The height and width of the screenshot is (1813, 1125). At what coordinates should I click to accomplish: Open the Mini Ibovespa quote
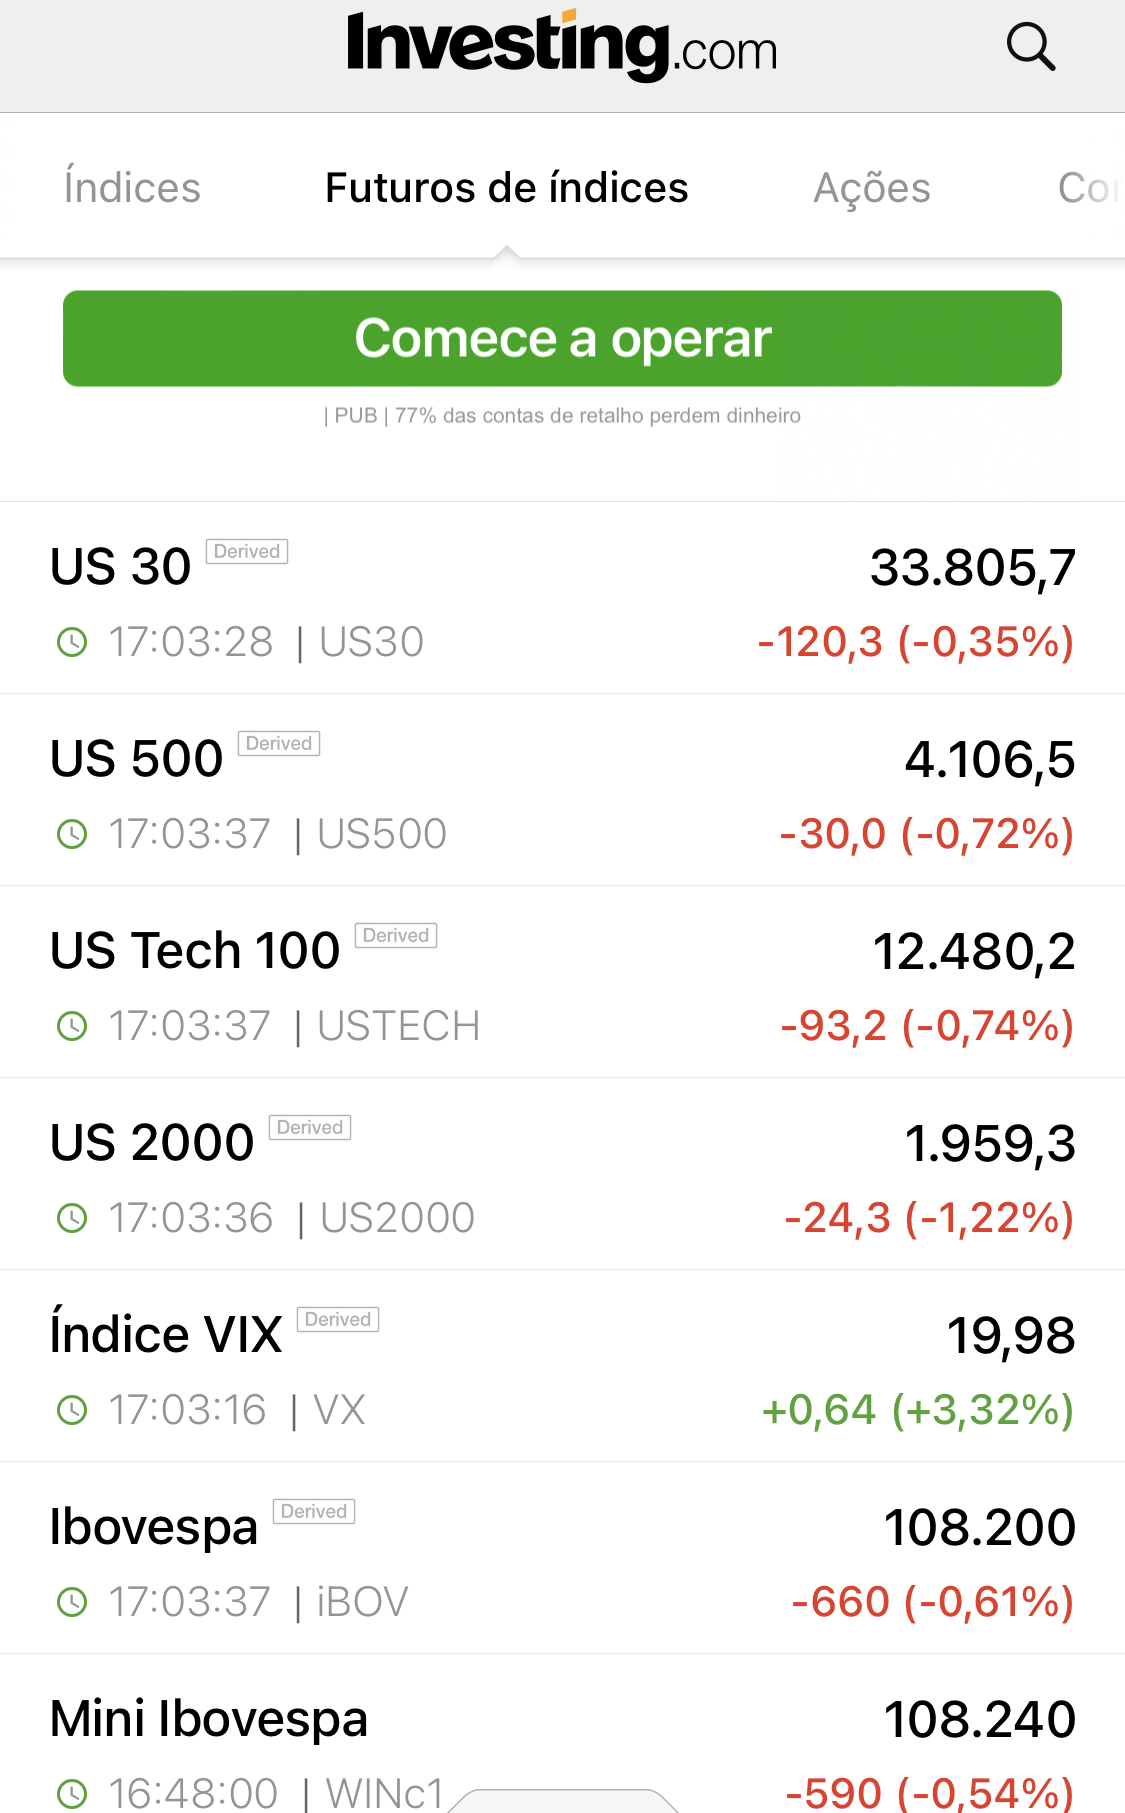[209, 1719]
